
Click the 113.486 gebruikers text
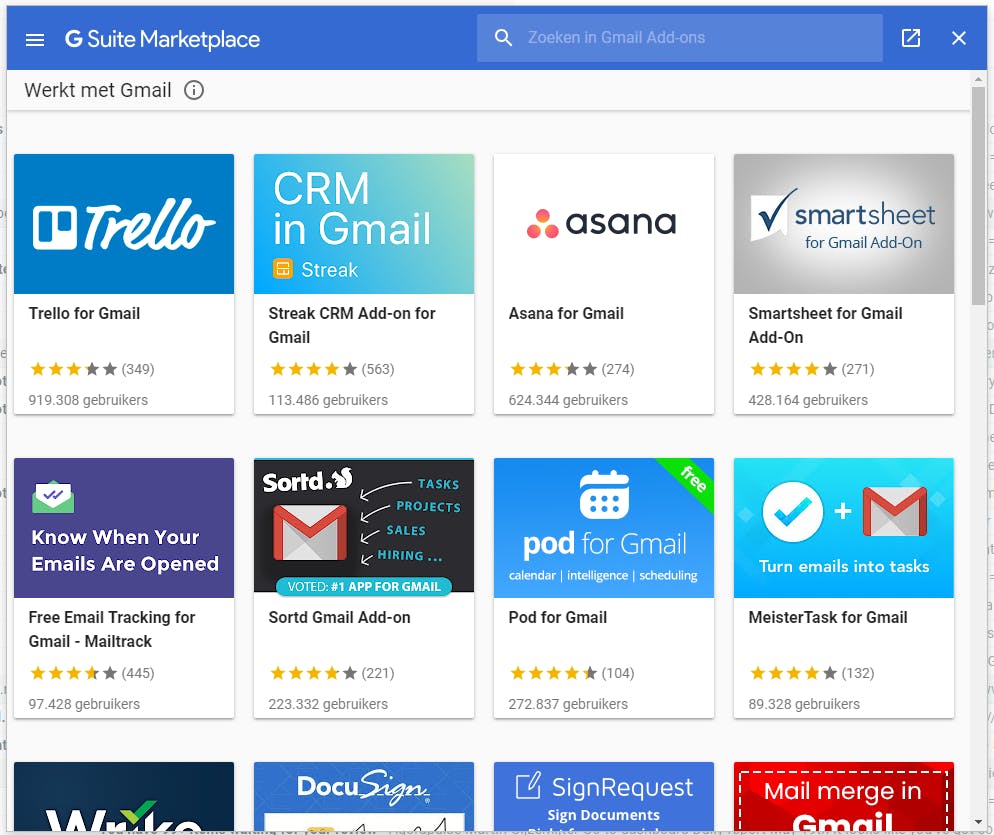(328, 400)
